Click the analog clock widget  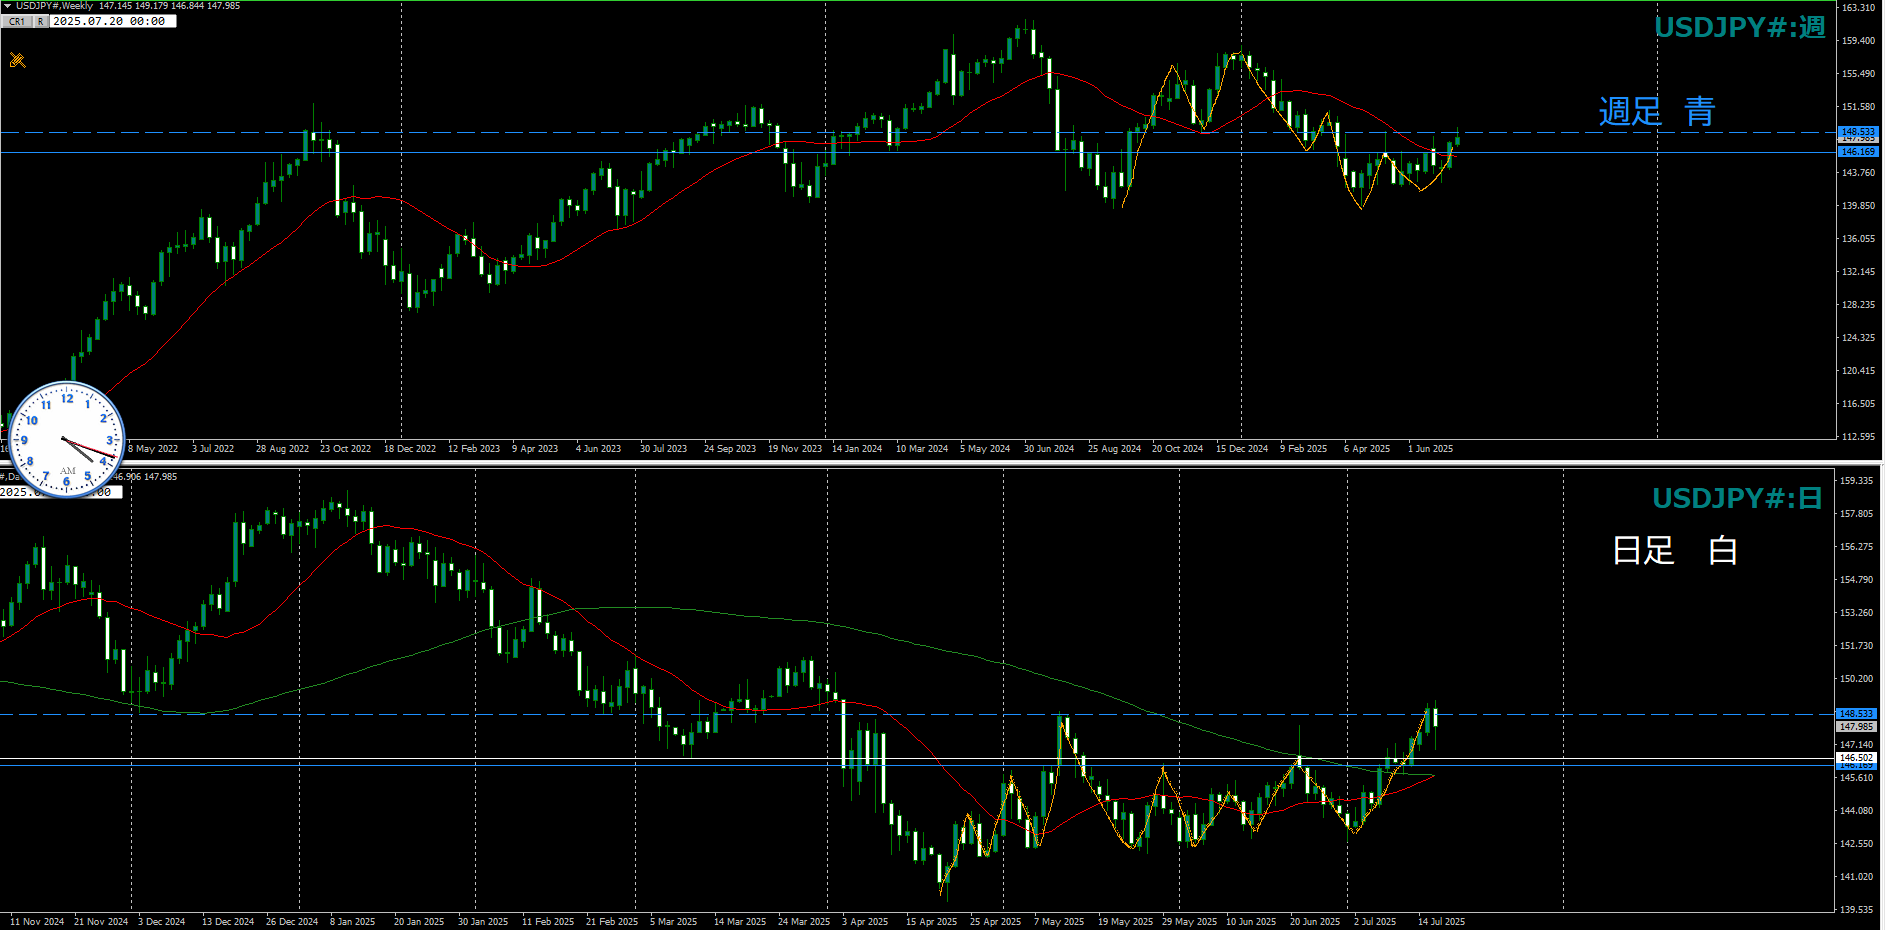[67, 440]
